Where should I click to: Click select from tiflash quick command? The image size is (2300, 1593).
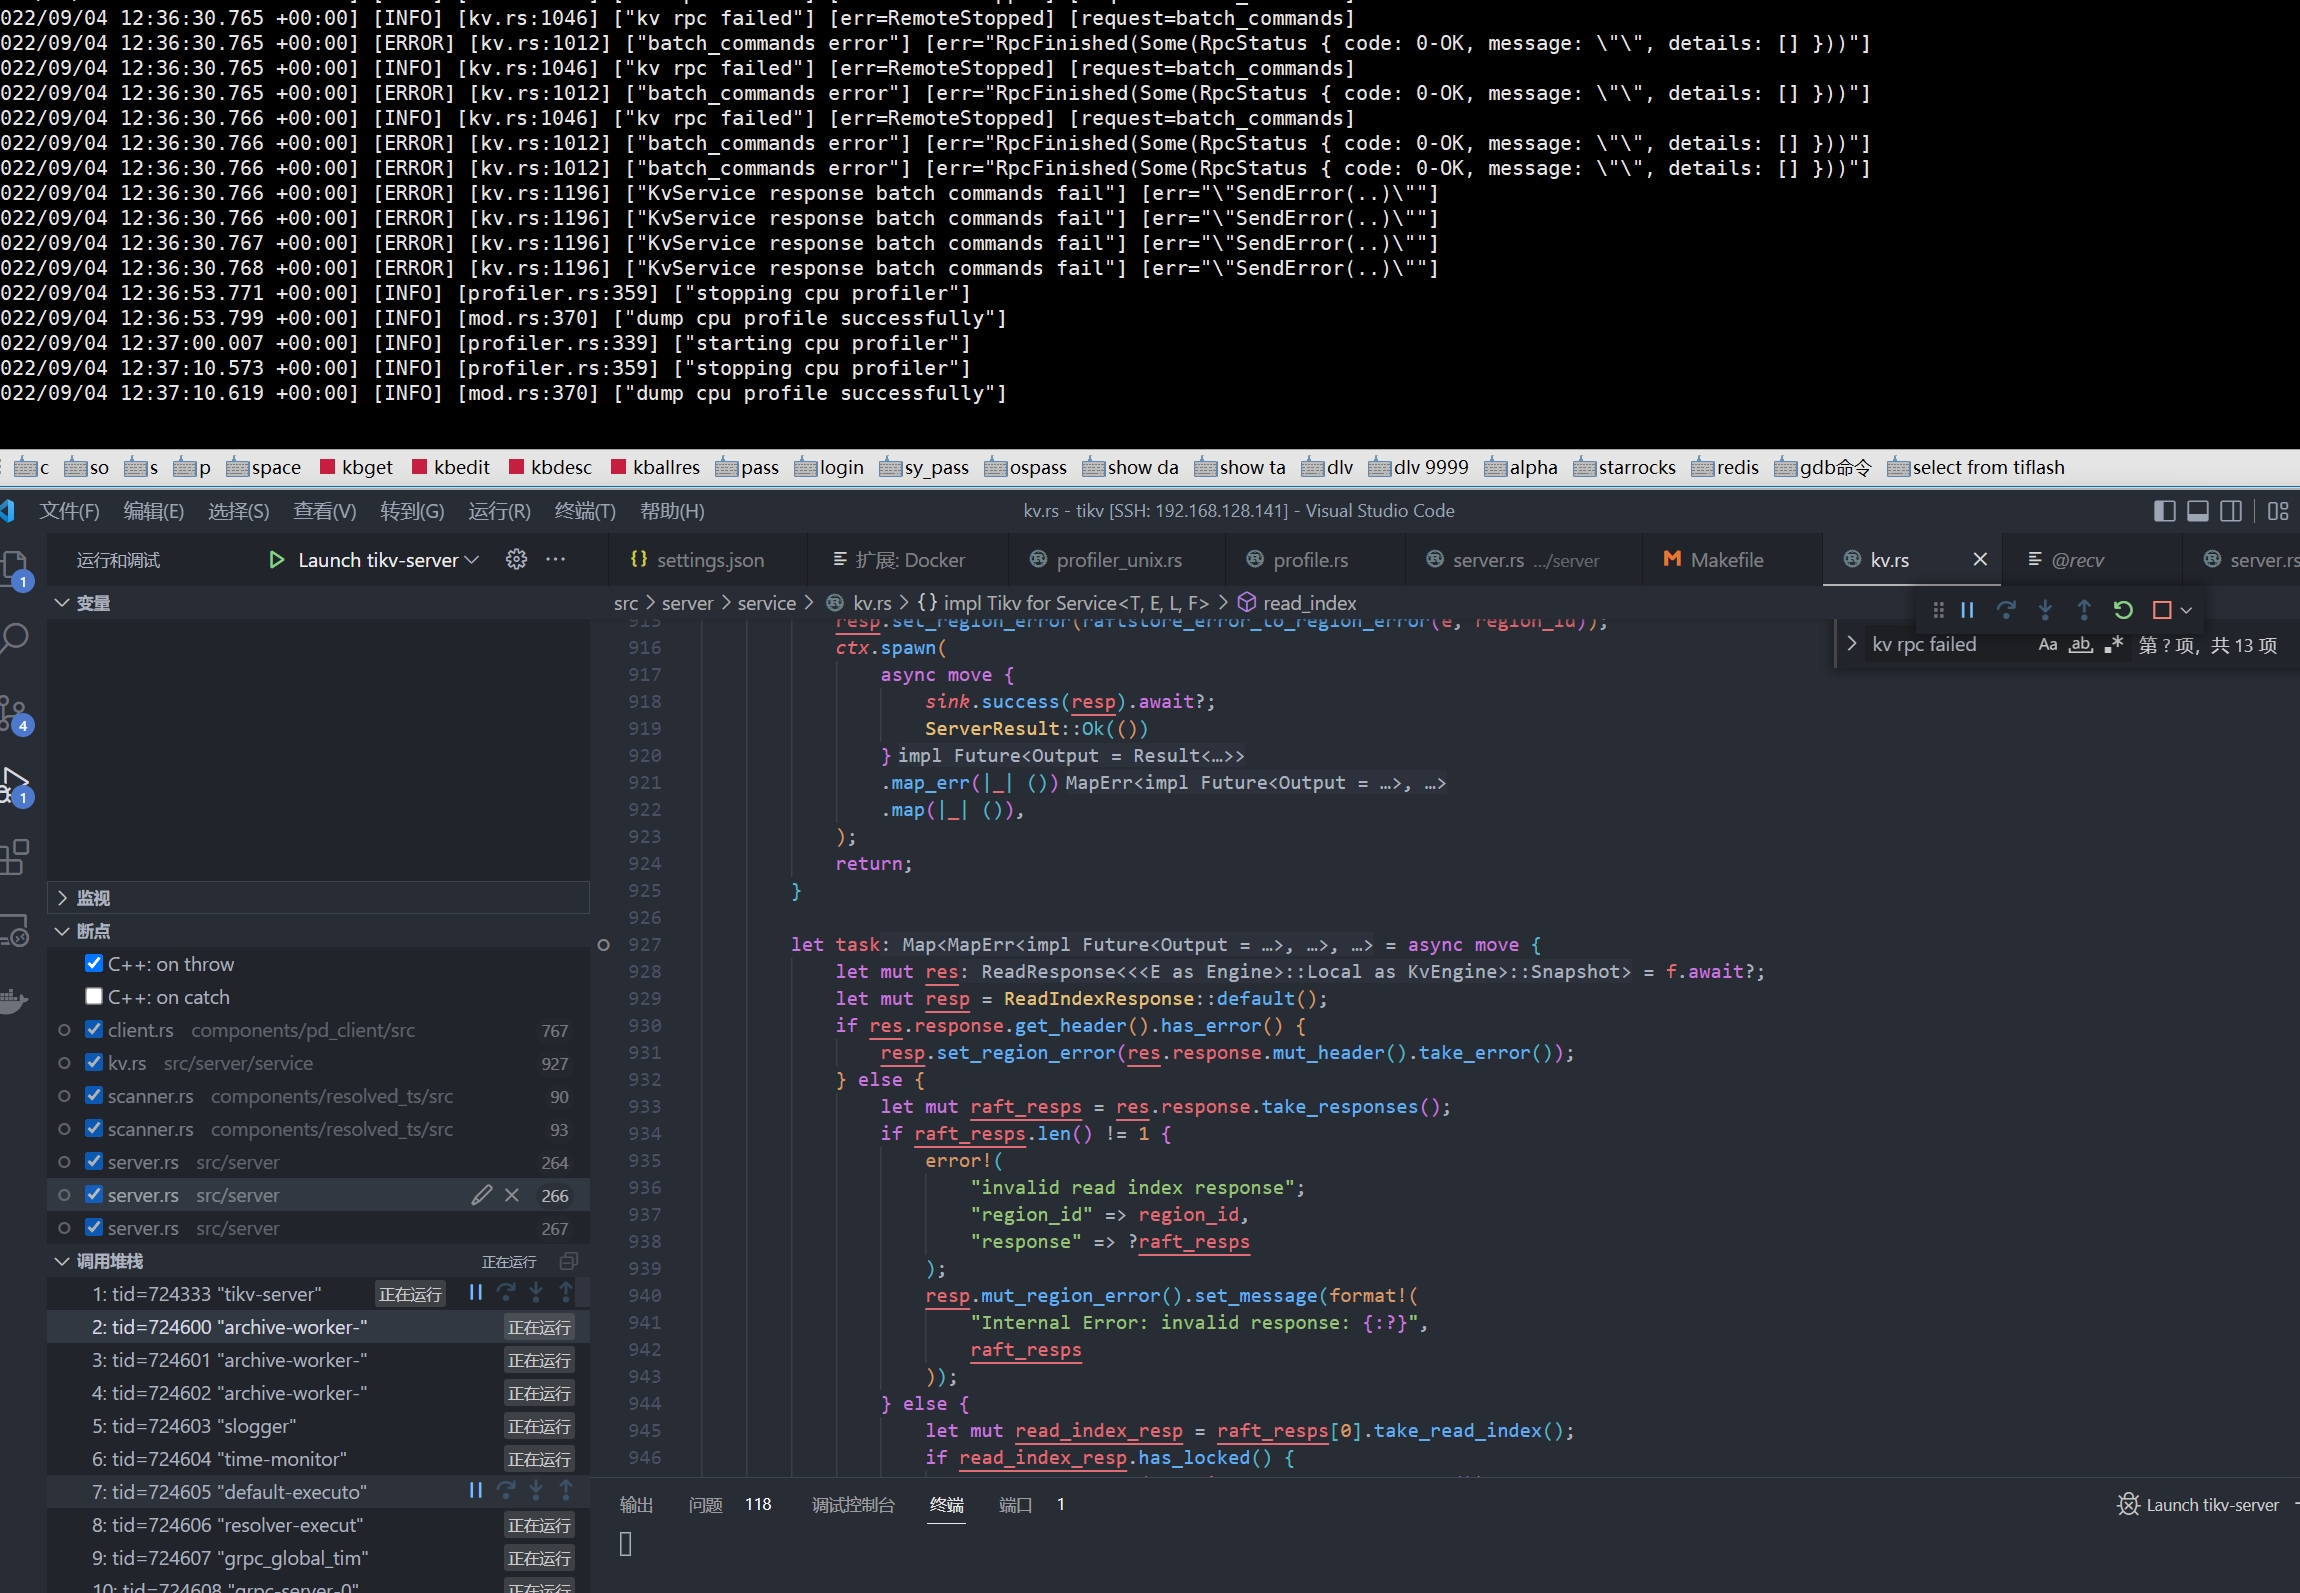pyautogui.click(x=1976, y=467)
